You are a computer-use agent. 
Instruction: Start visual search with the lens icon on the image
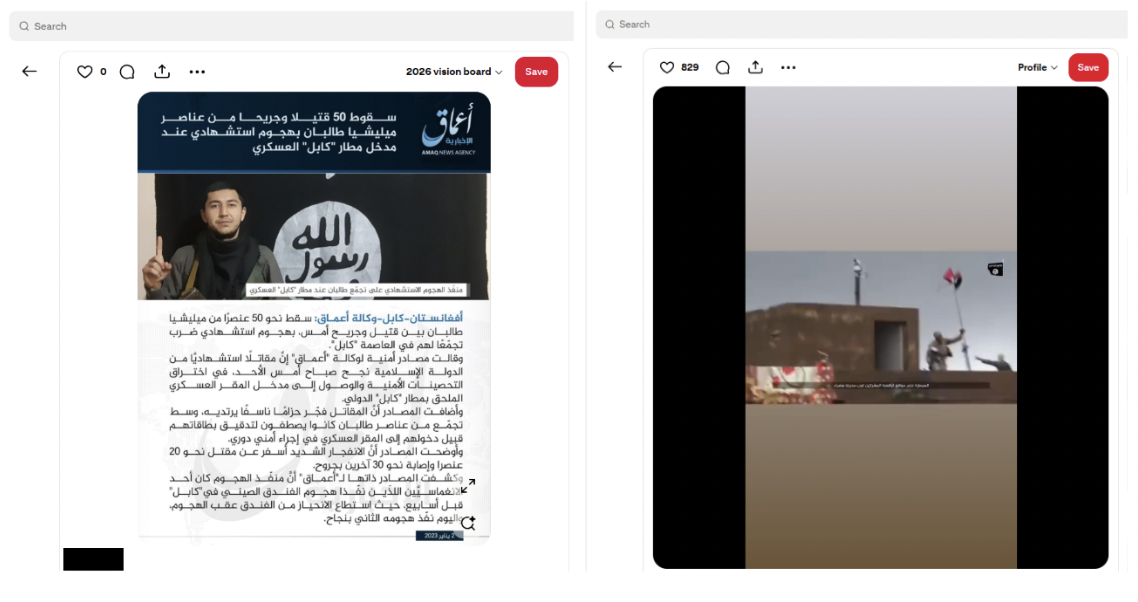pos(467,522)
